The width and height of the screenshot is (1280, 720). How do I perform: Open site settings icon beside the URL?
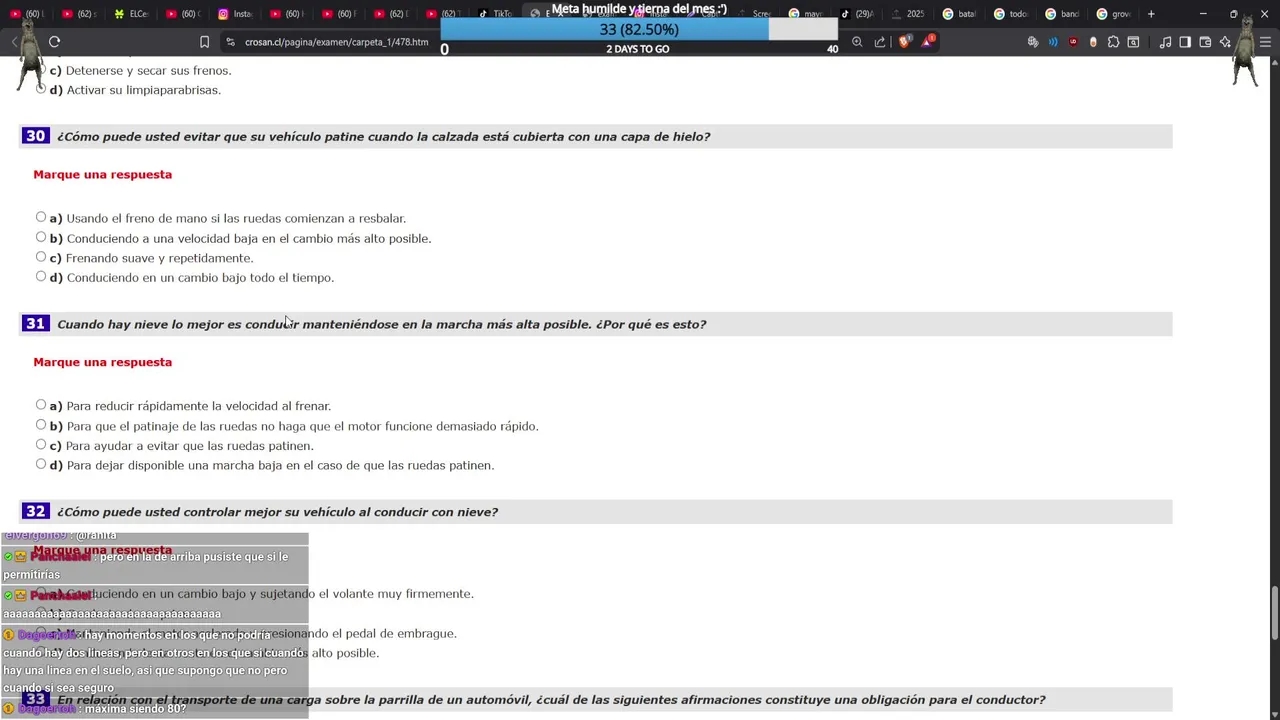[x=230, y=42]
